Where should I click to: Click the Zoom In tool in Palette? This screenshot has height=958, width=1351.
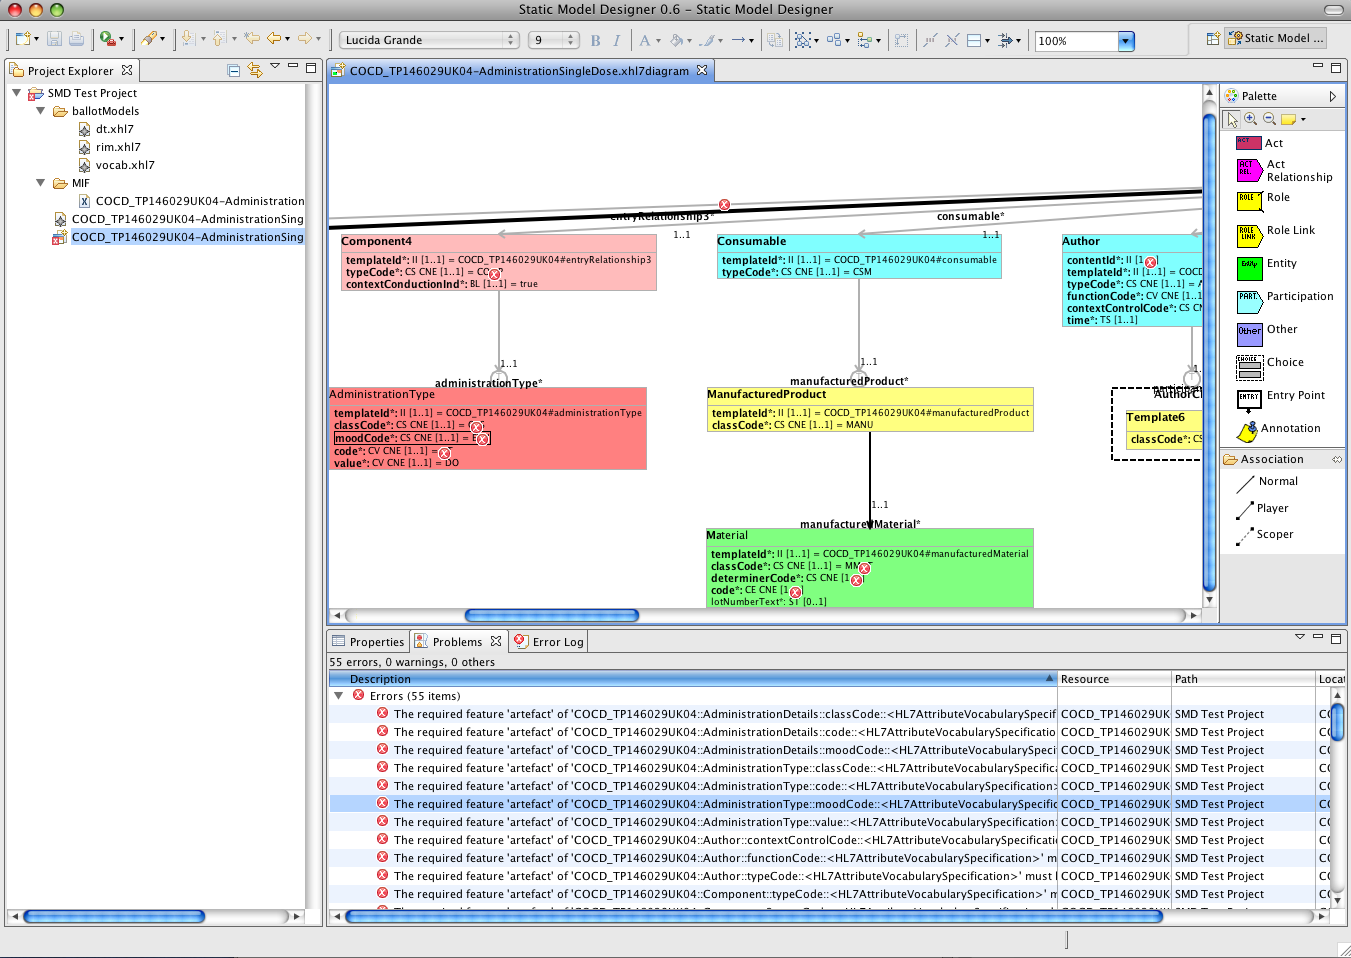pos(1251,119)
